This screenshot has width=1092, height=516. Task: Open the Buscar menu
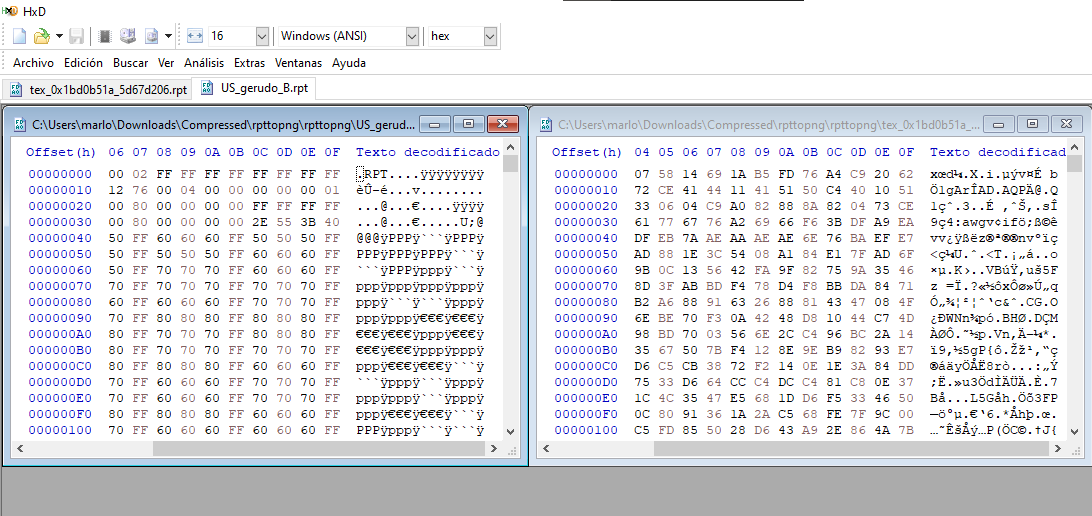pyautogui.click(x=130, y=63)
